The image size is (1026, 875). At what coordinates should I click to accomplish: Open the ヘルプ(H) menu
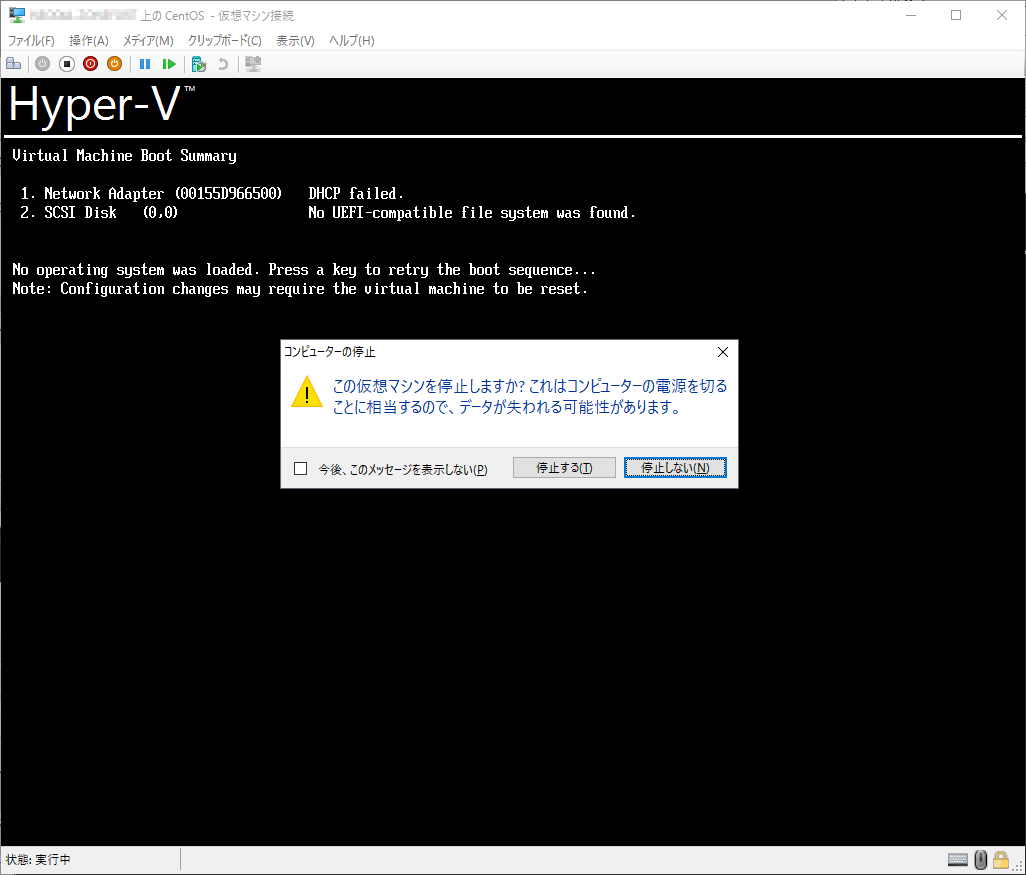[x=351, y=41]
